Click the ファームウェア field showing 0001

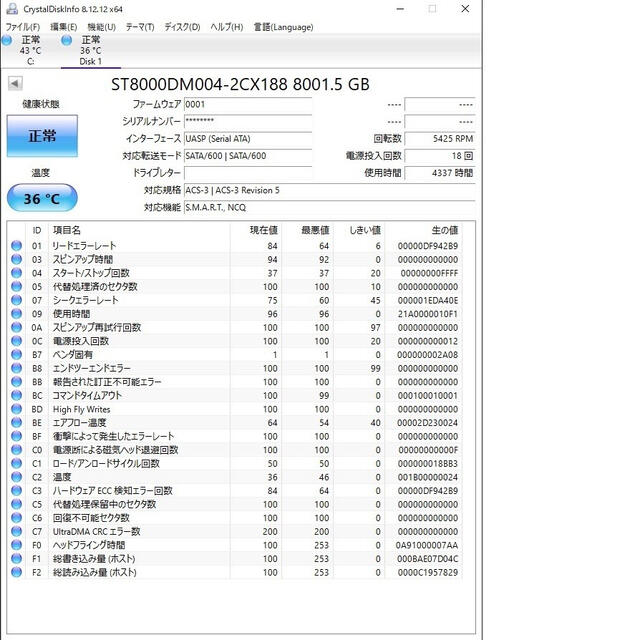(248, 104)
